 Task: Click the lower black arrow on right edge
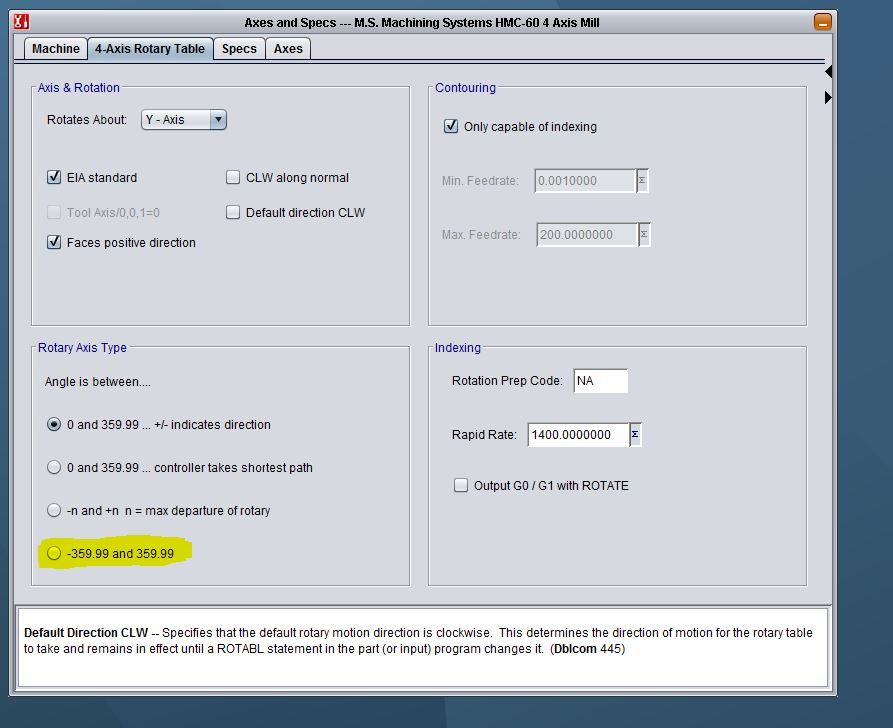click(828, 97)
